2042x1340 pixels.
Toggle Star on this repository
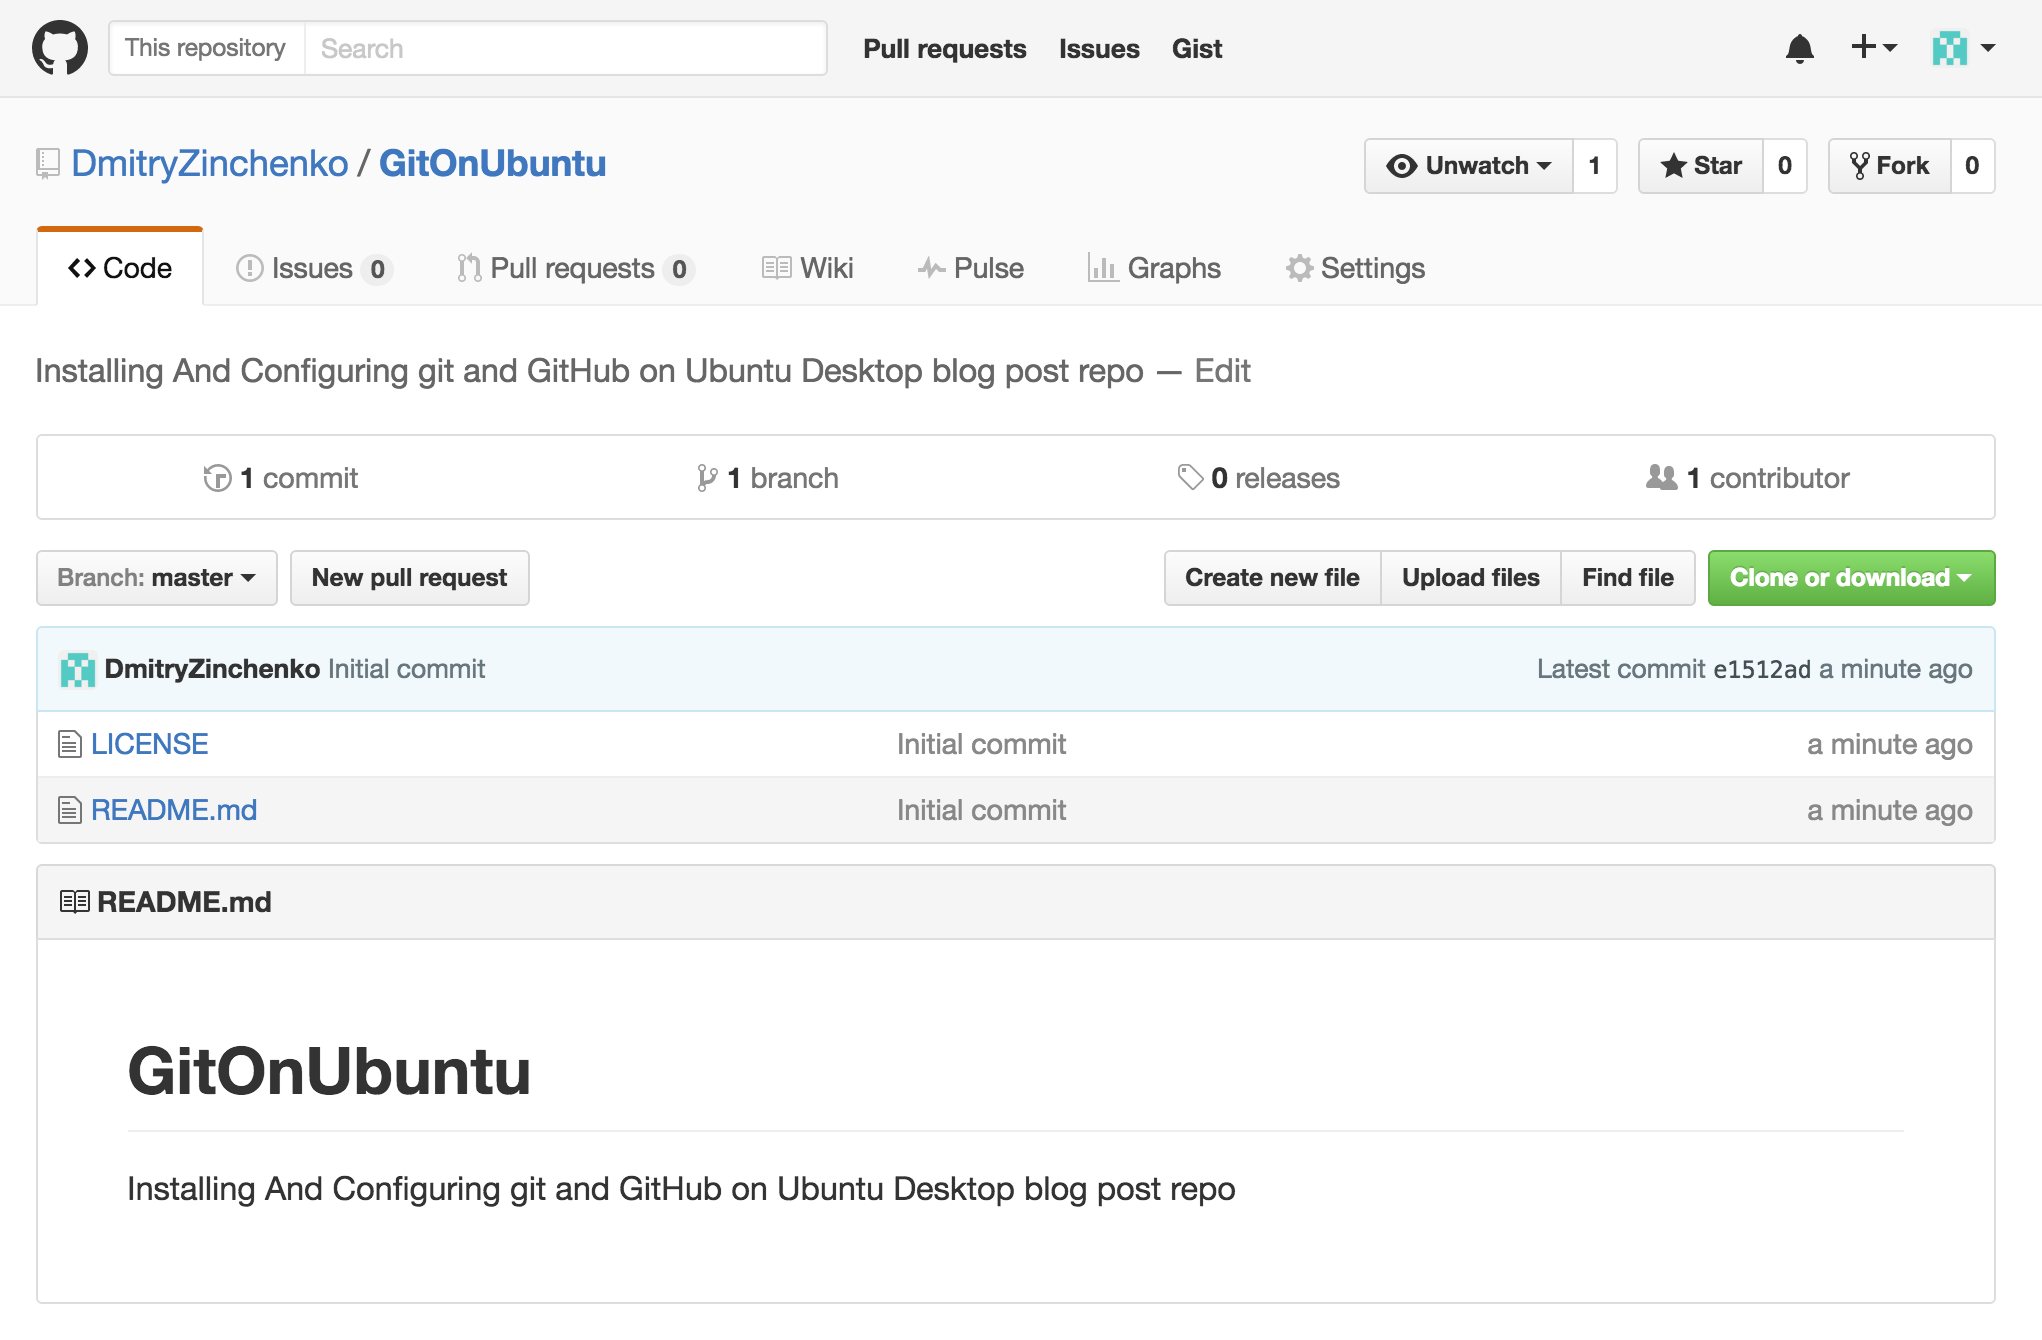1701,166
